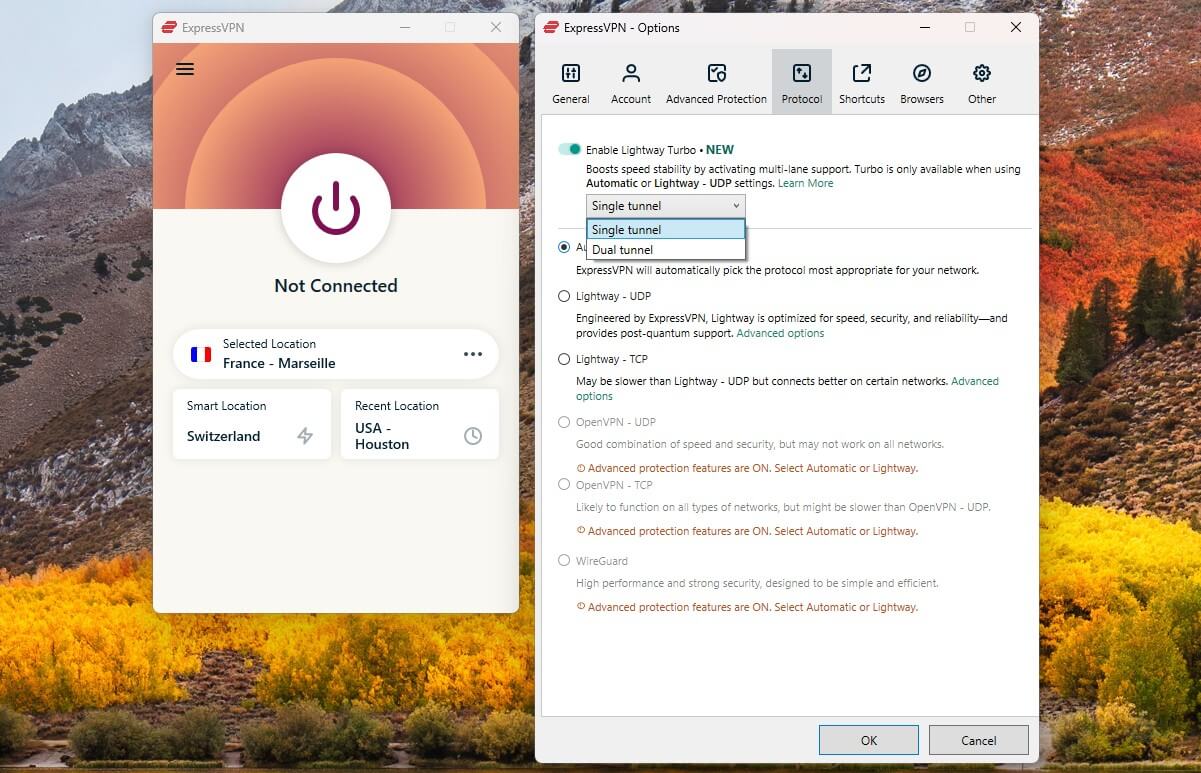The width and height of the screenshot is (1201, 773).
Task: Open Advanced options link under Lightway - TCP
Action: click(x=975, y=381)
